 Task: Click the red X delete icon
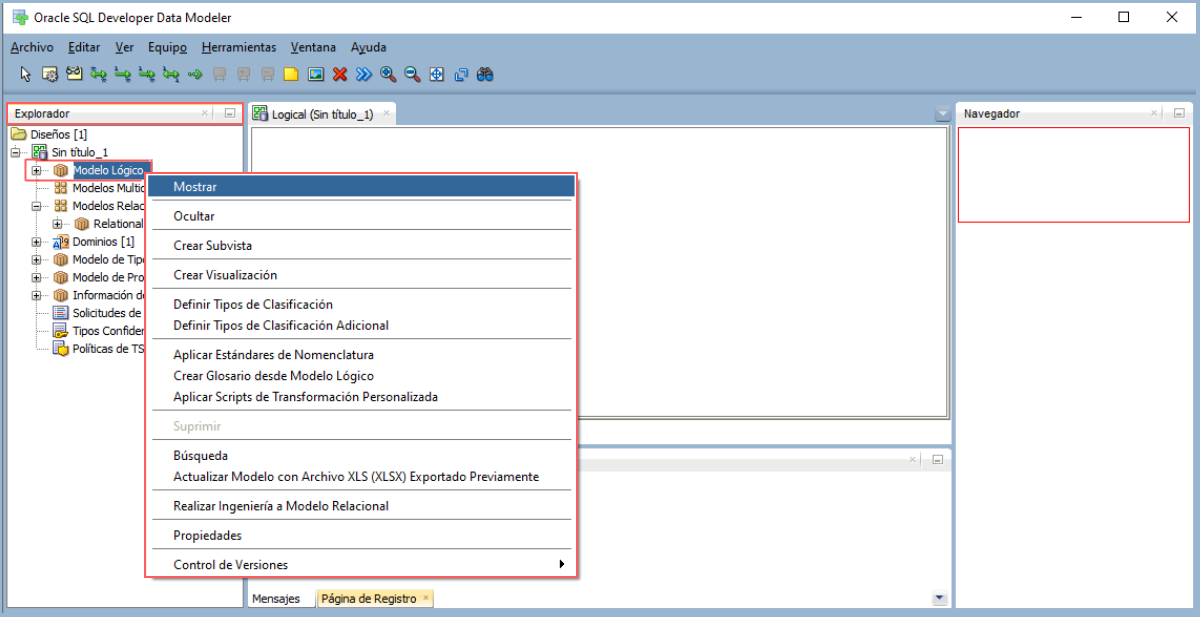point(340,74)
